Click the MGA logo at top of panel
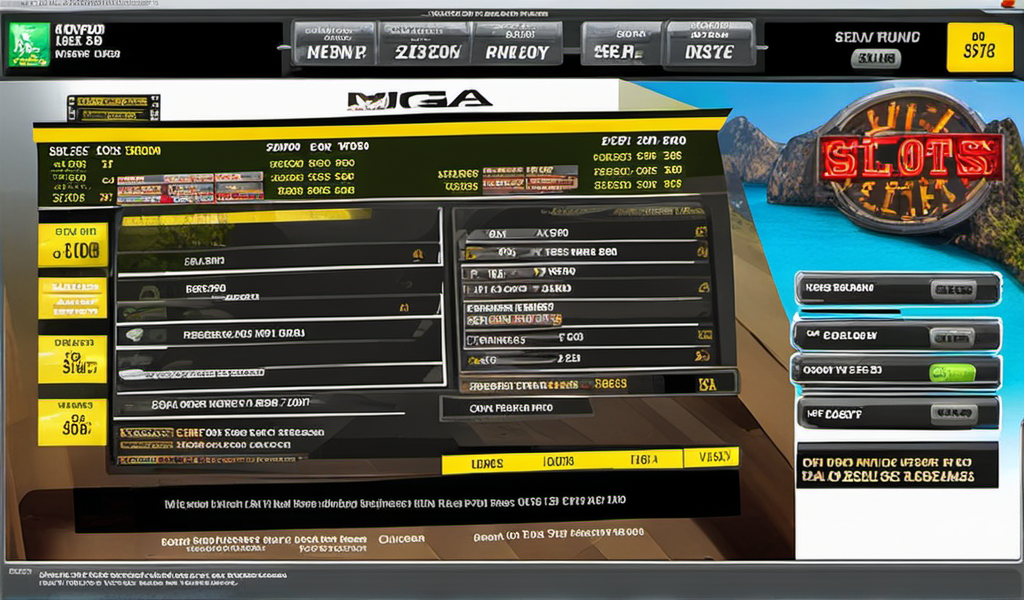 tap(419, 98)
